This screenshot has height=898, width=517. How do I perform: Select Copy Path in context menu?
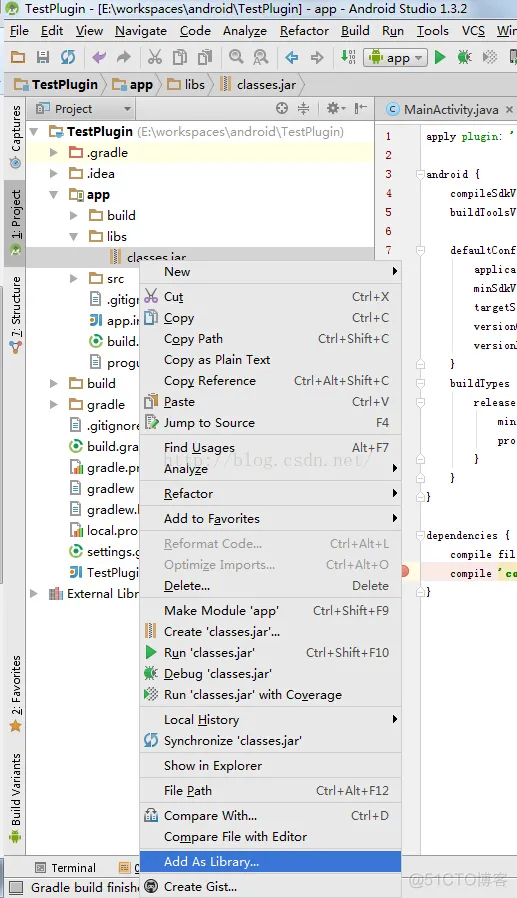pyautogui.click(x=270, y=338)
